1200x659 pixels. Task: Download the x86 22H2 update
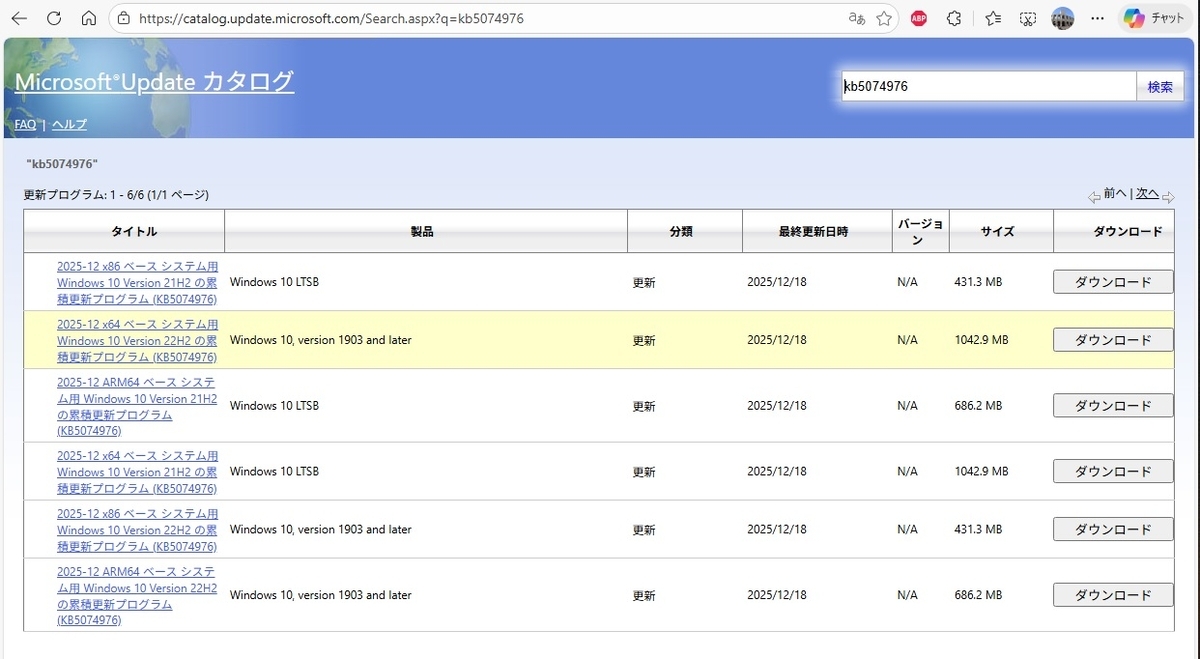click(x=1113, y=529)
